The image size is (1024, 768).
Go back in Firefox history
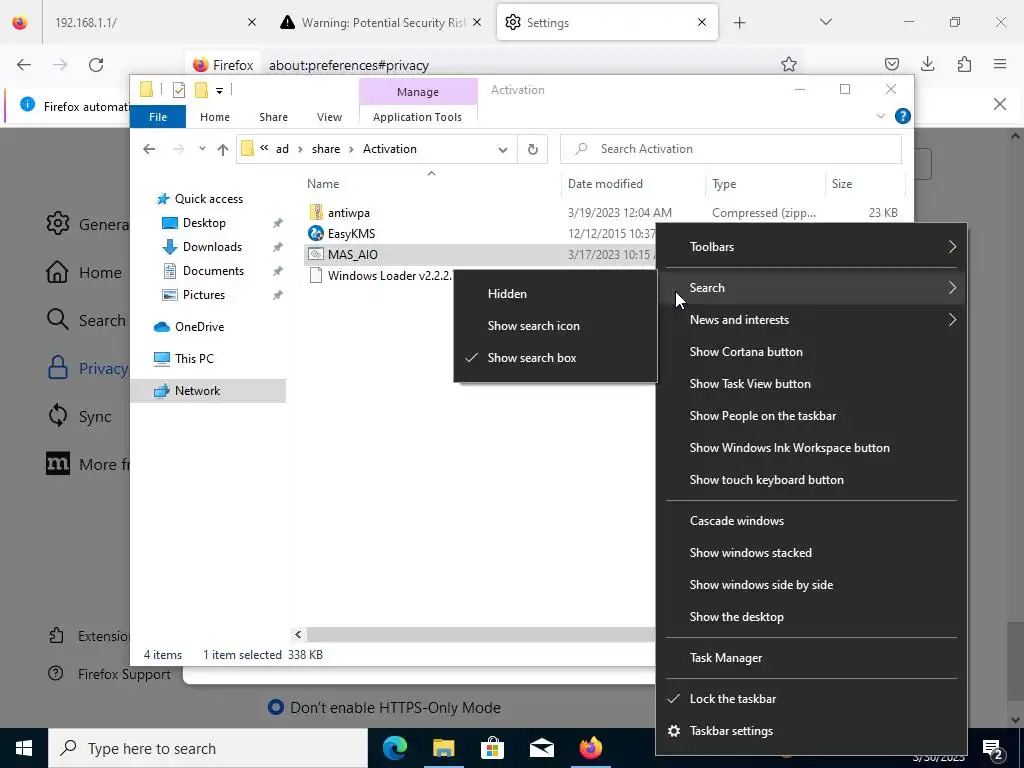(x=24, y=65)
